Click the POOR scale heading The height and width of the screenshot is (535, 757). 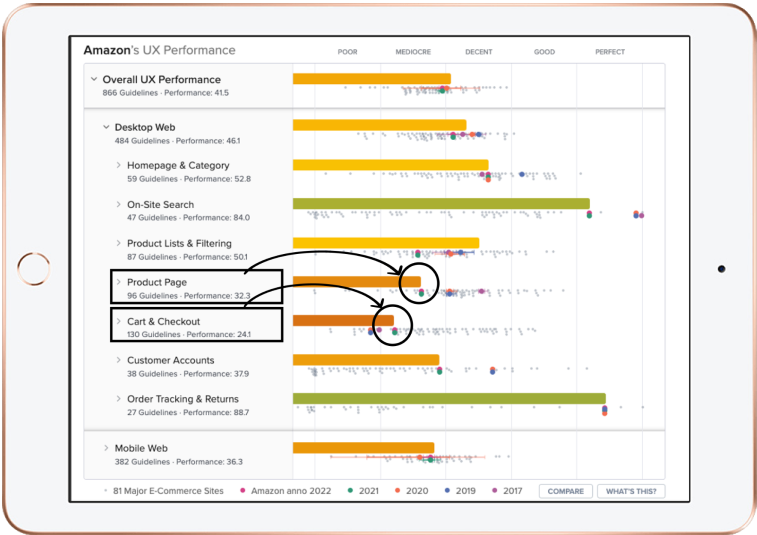click(x=348, y=52)
